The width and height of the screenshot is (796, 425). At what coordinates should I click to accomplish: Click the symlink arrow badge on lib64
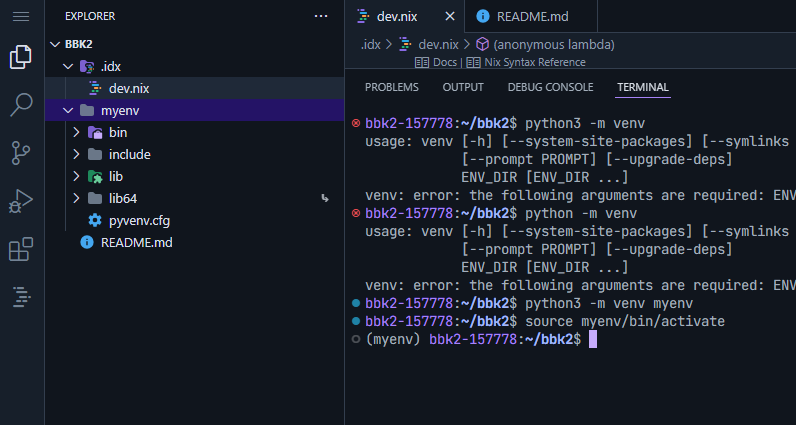325,199
